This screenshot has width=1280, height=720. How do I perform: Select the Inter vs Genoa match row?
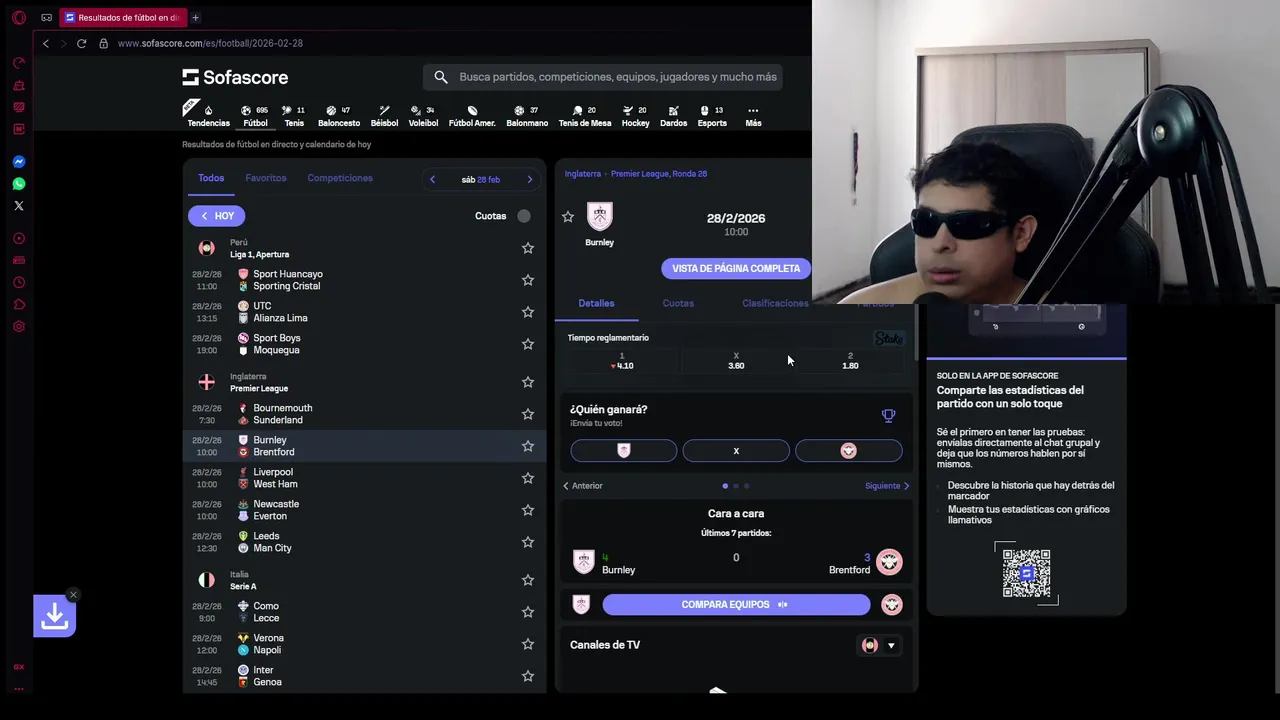tap(364, 676)
